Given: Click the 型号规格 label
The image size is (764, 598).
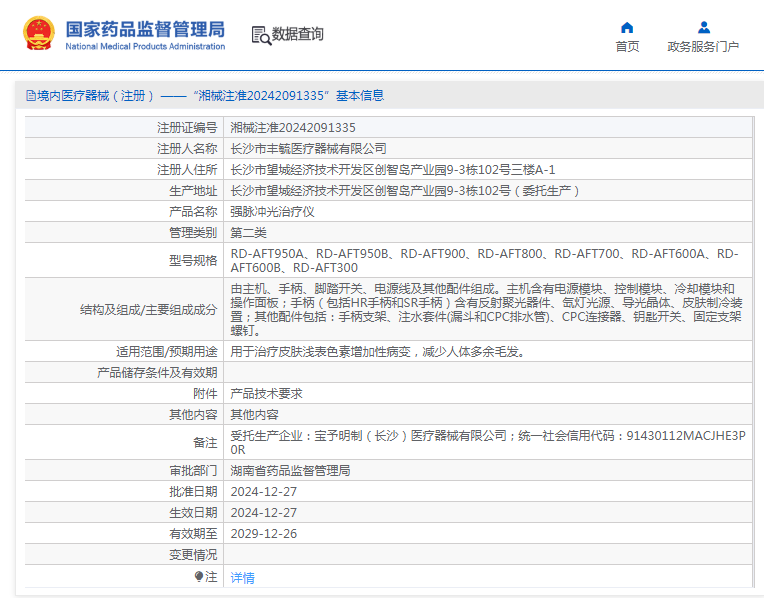Looking at the screenshot, I should (x=193, y=261).
